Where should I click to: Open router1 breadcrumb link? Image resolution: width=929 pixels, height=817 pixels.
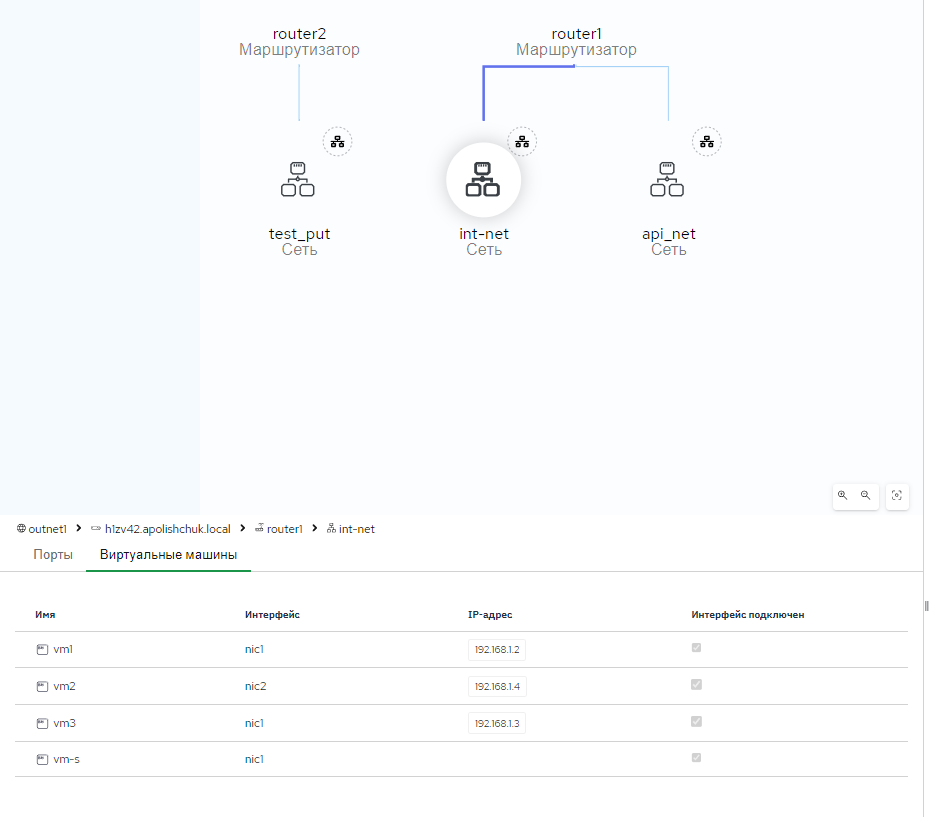pyautogui.click(x=284, y=529)
